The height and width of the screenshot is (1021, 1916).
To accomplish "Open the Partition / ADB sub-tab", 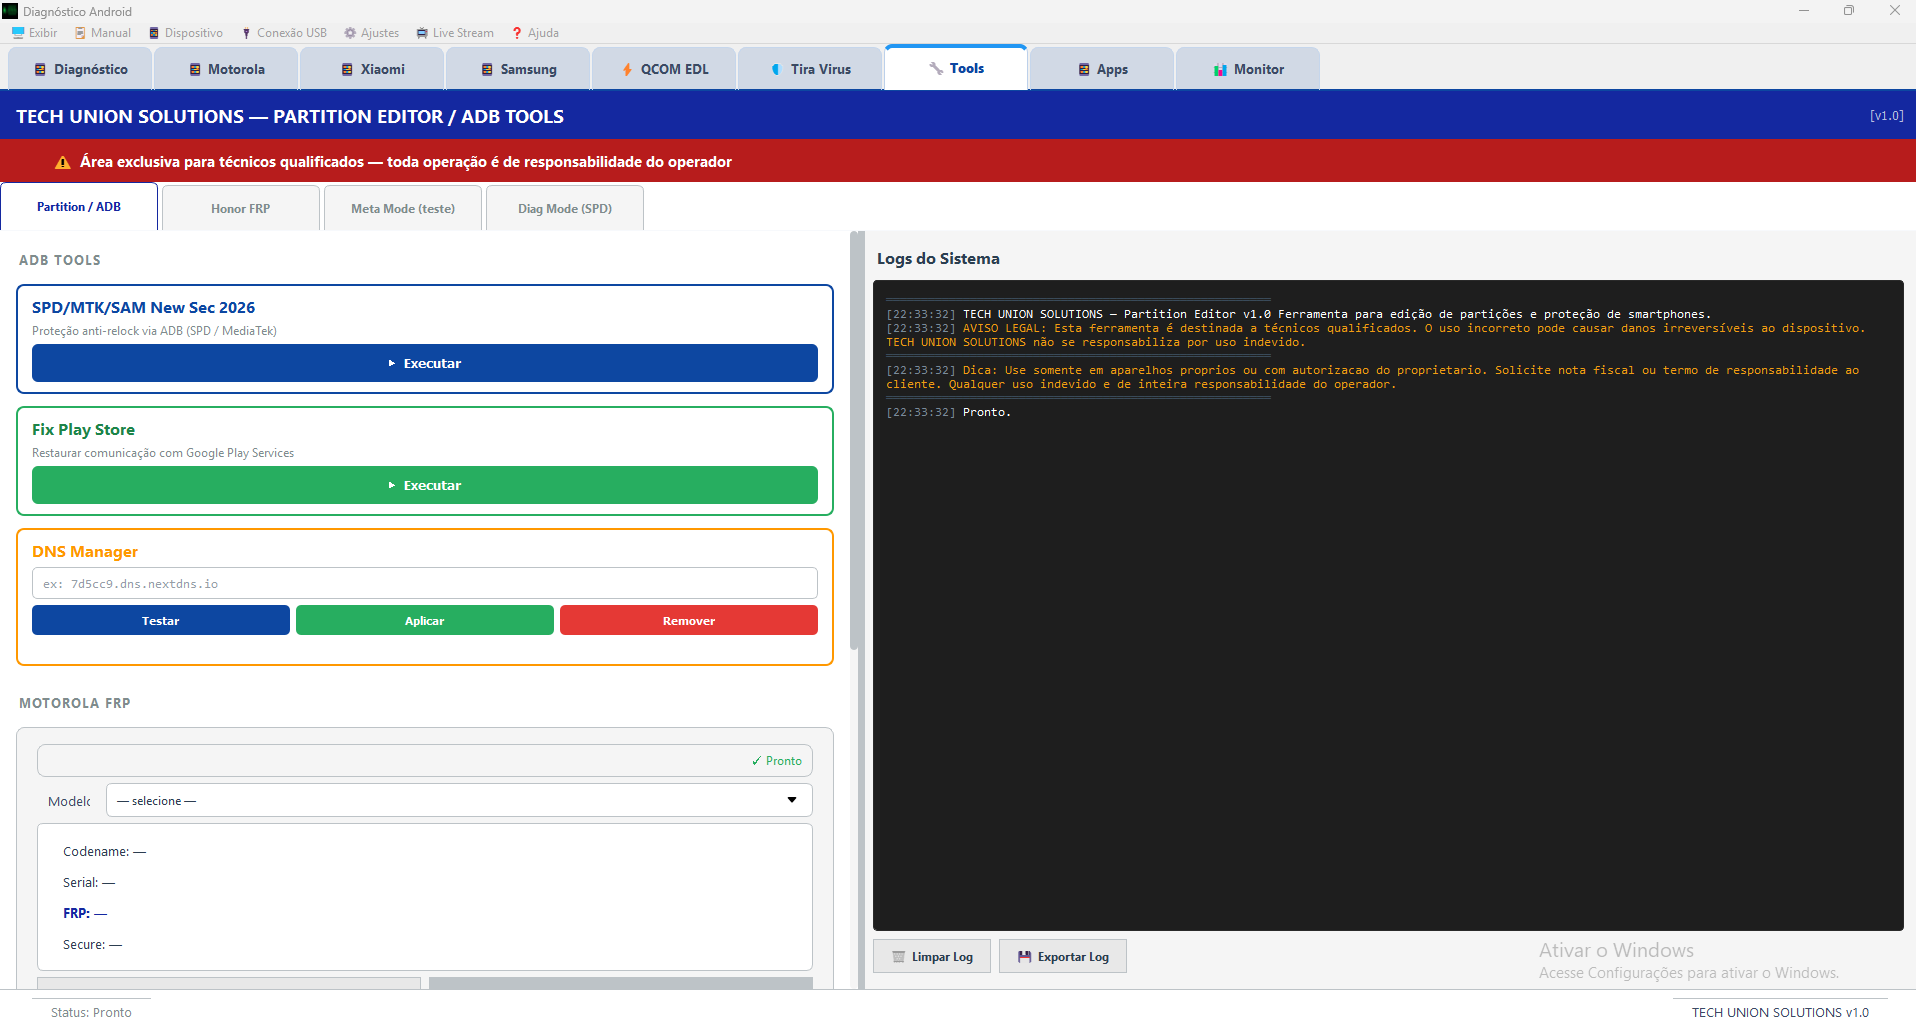I will 79,207.
